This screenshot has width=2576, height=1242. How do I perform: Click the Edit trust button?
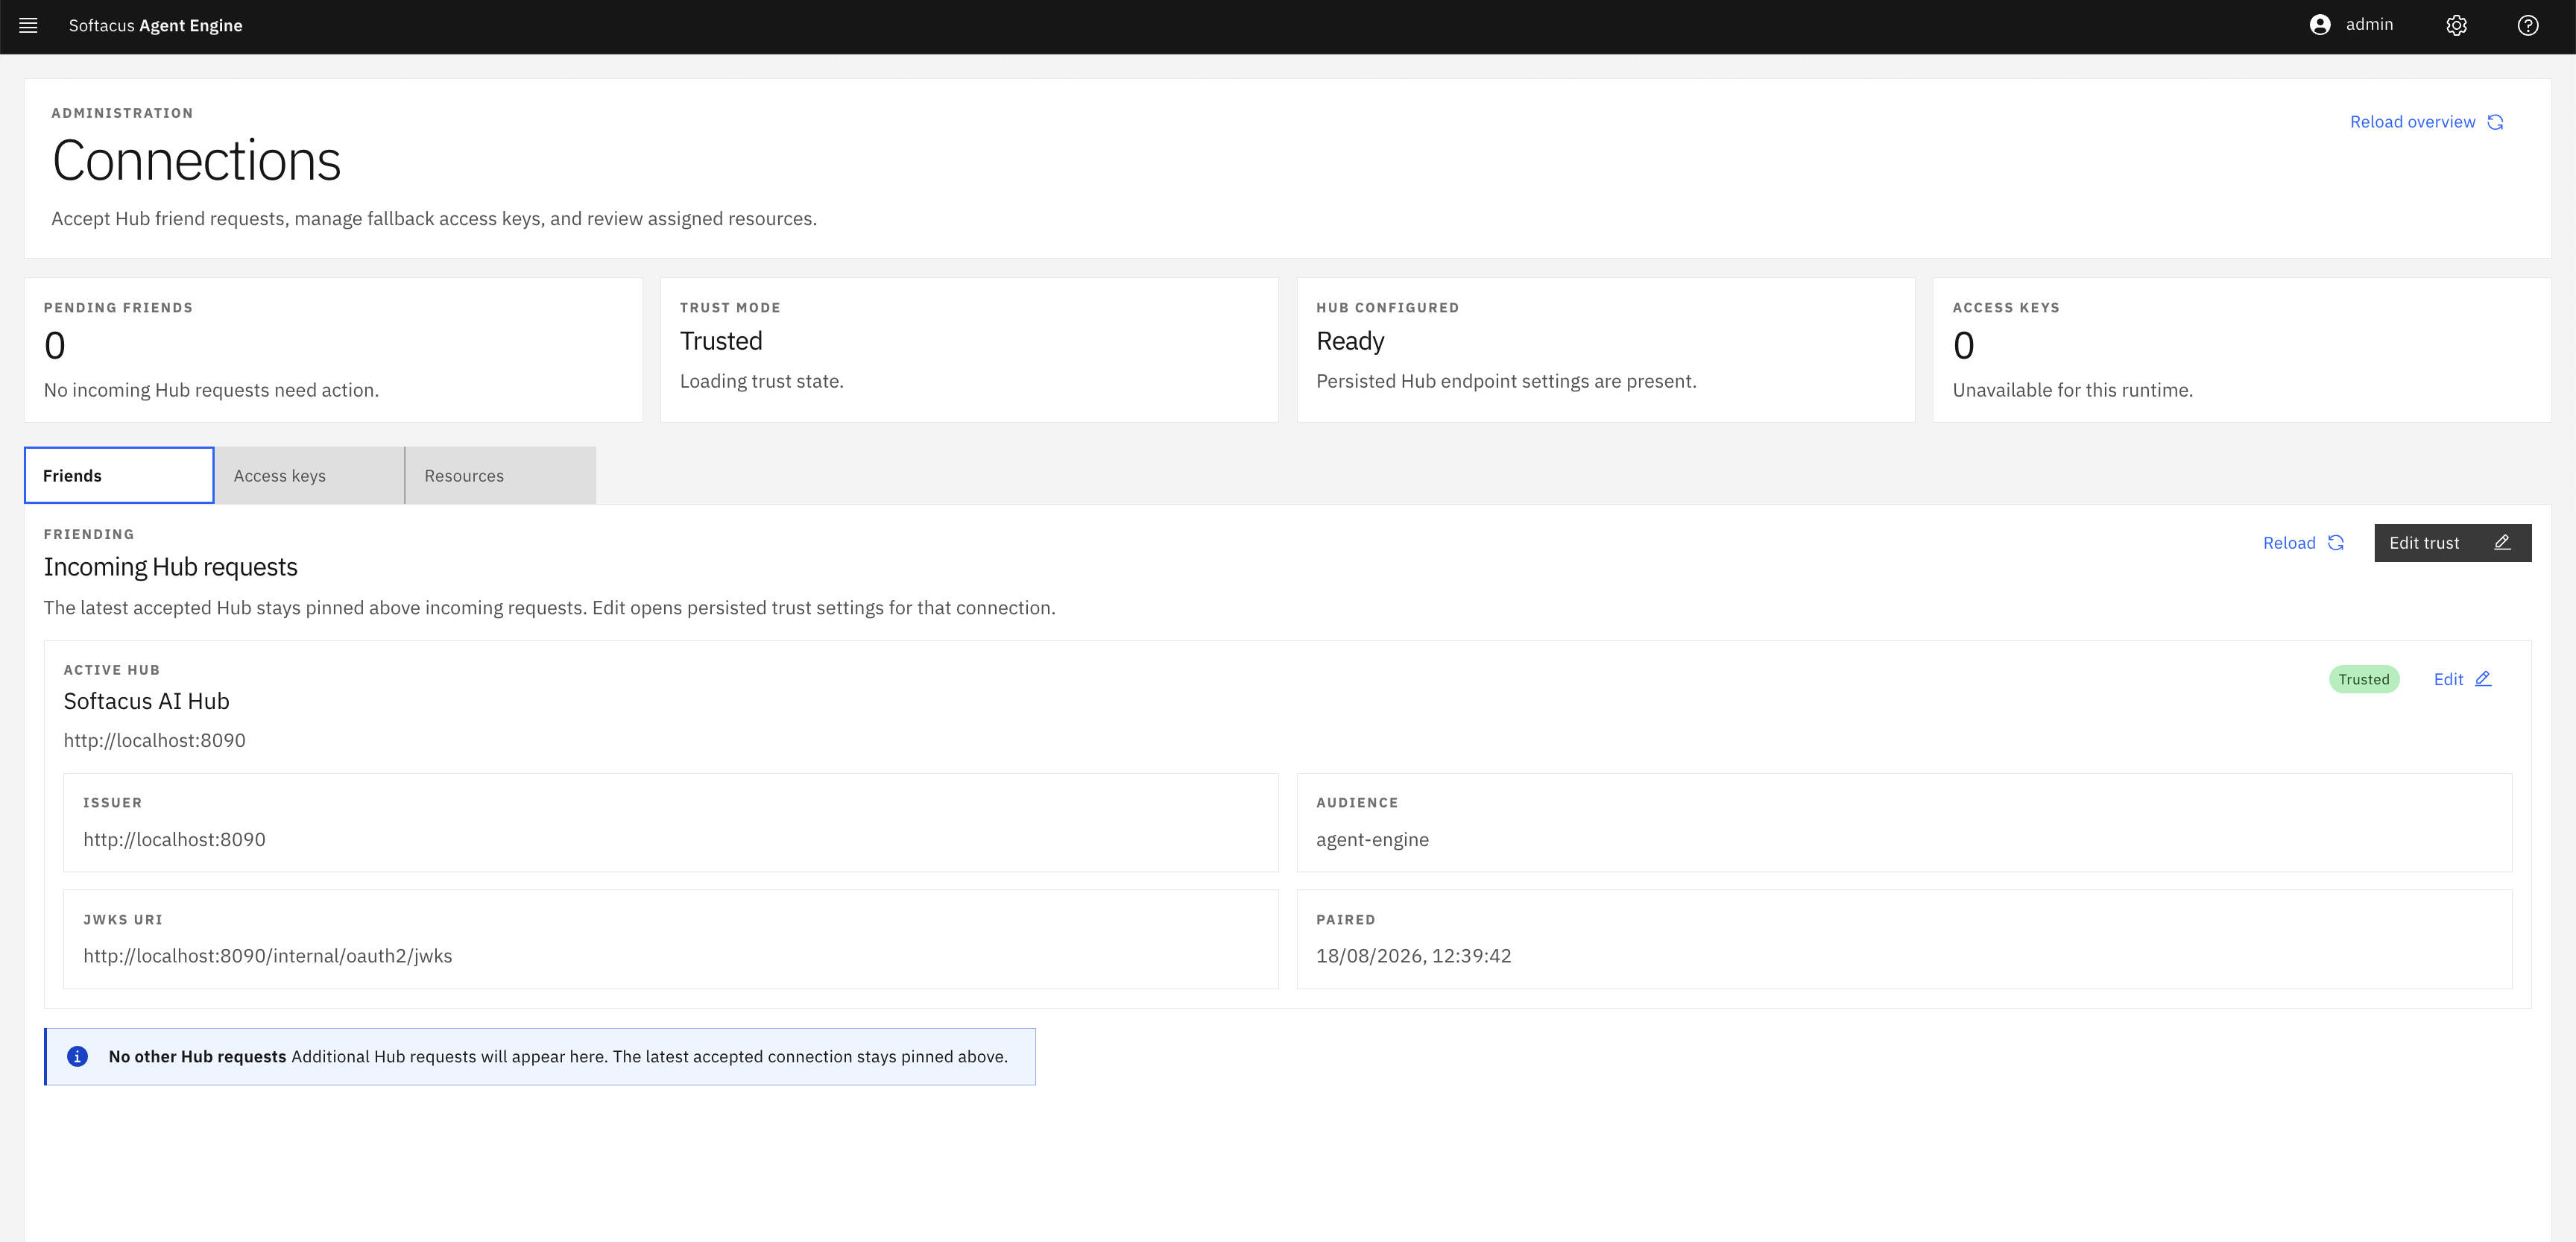coord(2452,543)
